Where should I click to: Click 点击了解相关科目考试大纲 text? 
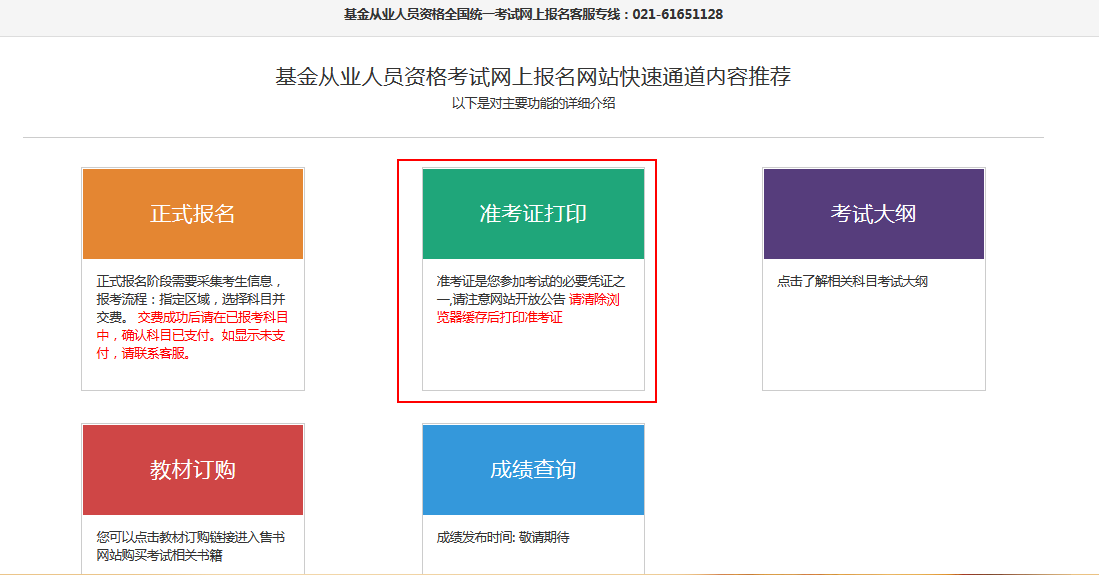(x=852, y=282)
